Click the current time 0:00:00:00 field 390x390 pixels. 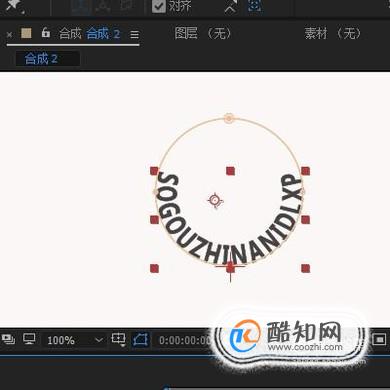pos(185,340)
